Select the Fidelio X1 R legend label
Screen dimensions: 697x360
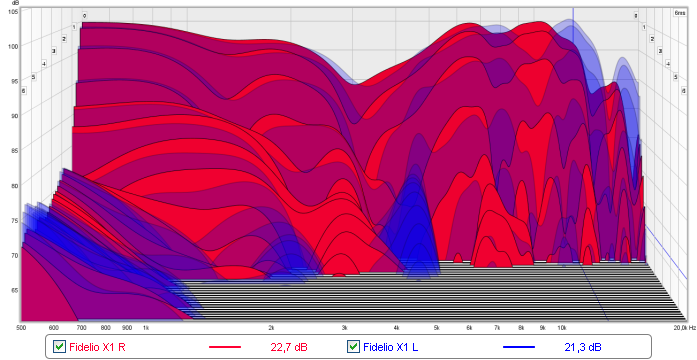point(97,347)
